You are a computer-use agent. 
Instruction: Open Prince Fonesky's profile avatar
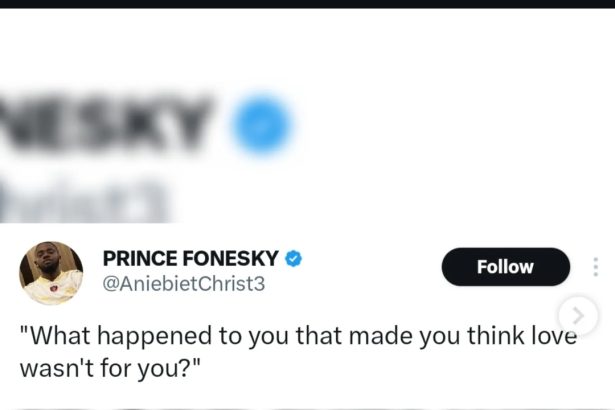[51, 271]
